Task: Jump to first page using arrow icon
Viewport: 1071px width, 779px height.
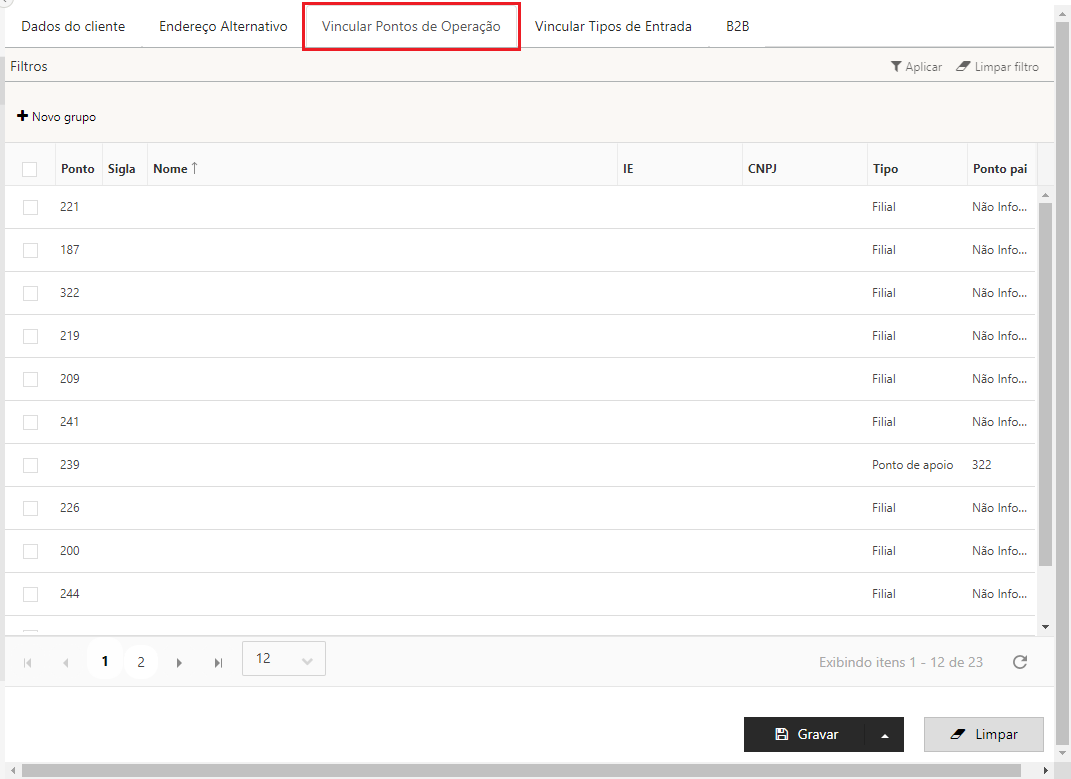Action: coord(27,662)
